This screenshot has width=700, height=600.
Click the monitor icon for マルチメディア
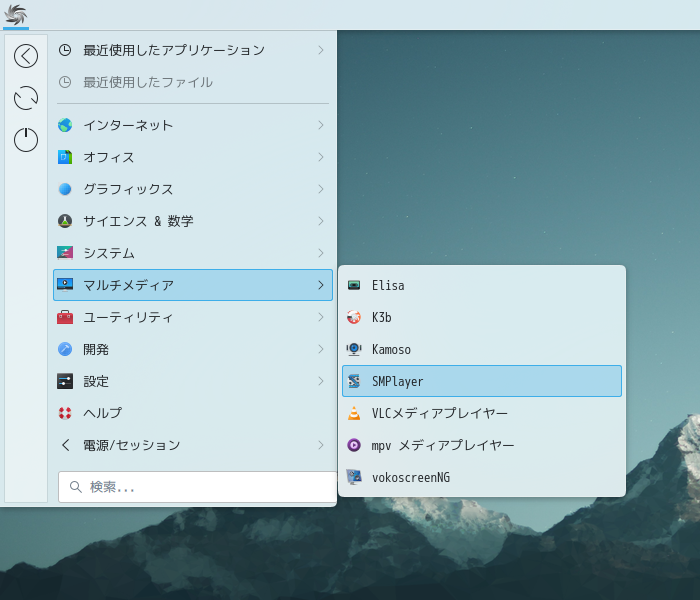(x=65, y=285)
